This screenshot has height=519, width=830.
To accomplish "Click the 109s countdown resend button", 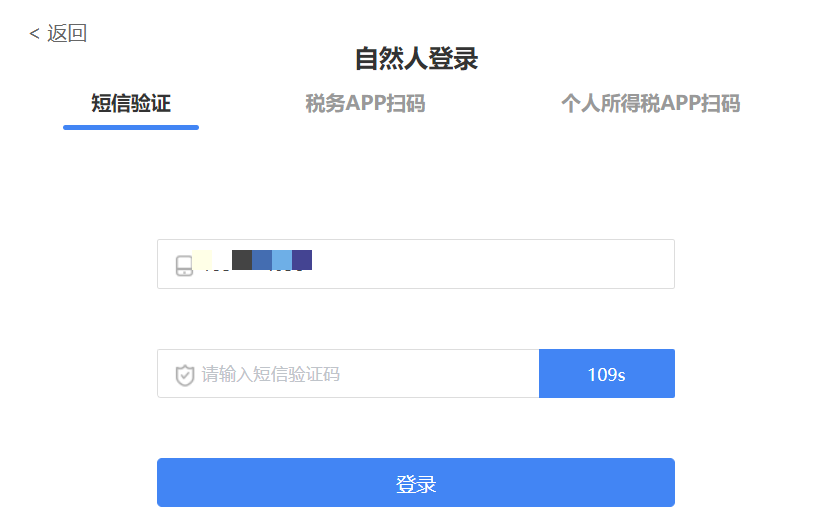I will coord(607,373).
